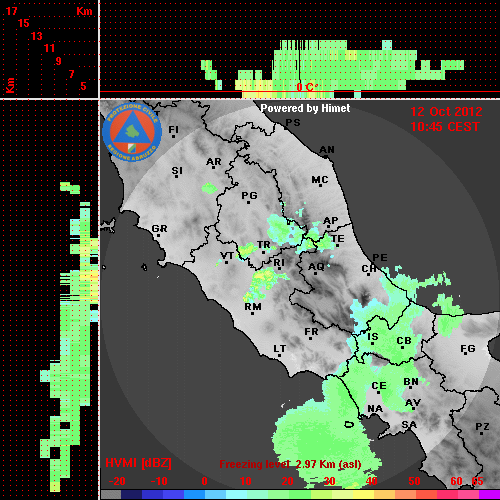
Task: Click the GR city label
Action: tap(159, 229)
